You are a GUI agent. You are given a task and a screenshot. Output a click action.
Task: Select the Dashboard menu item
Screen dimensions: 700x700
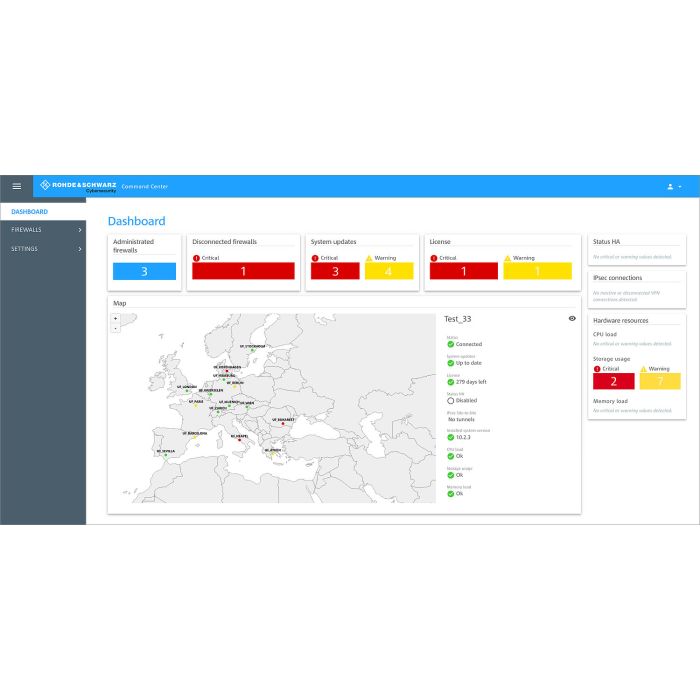pos(43,212)
